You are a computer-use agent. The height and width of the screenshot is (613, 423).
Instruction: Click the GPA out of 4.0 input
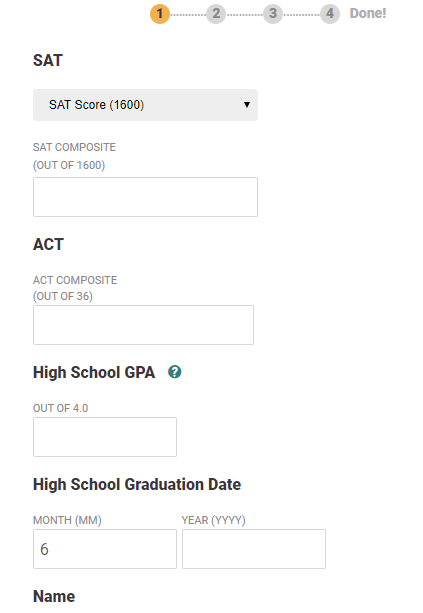[x=105, y=437]
